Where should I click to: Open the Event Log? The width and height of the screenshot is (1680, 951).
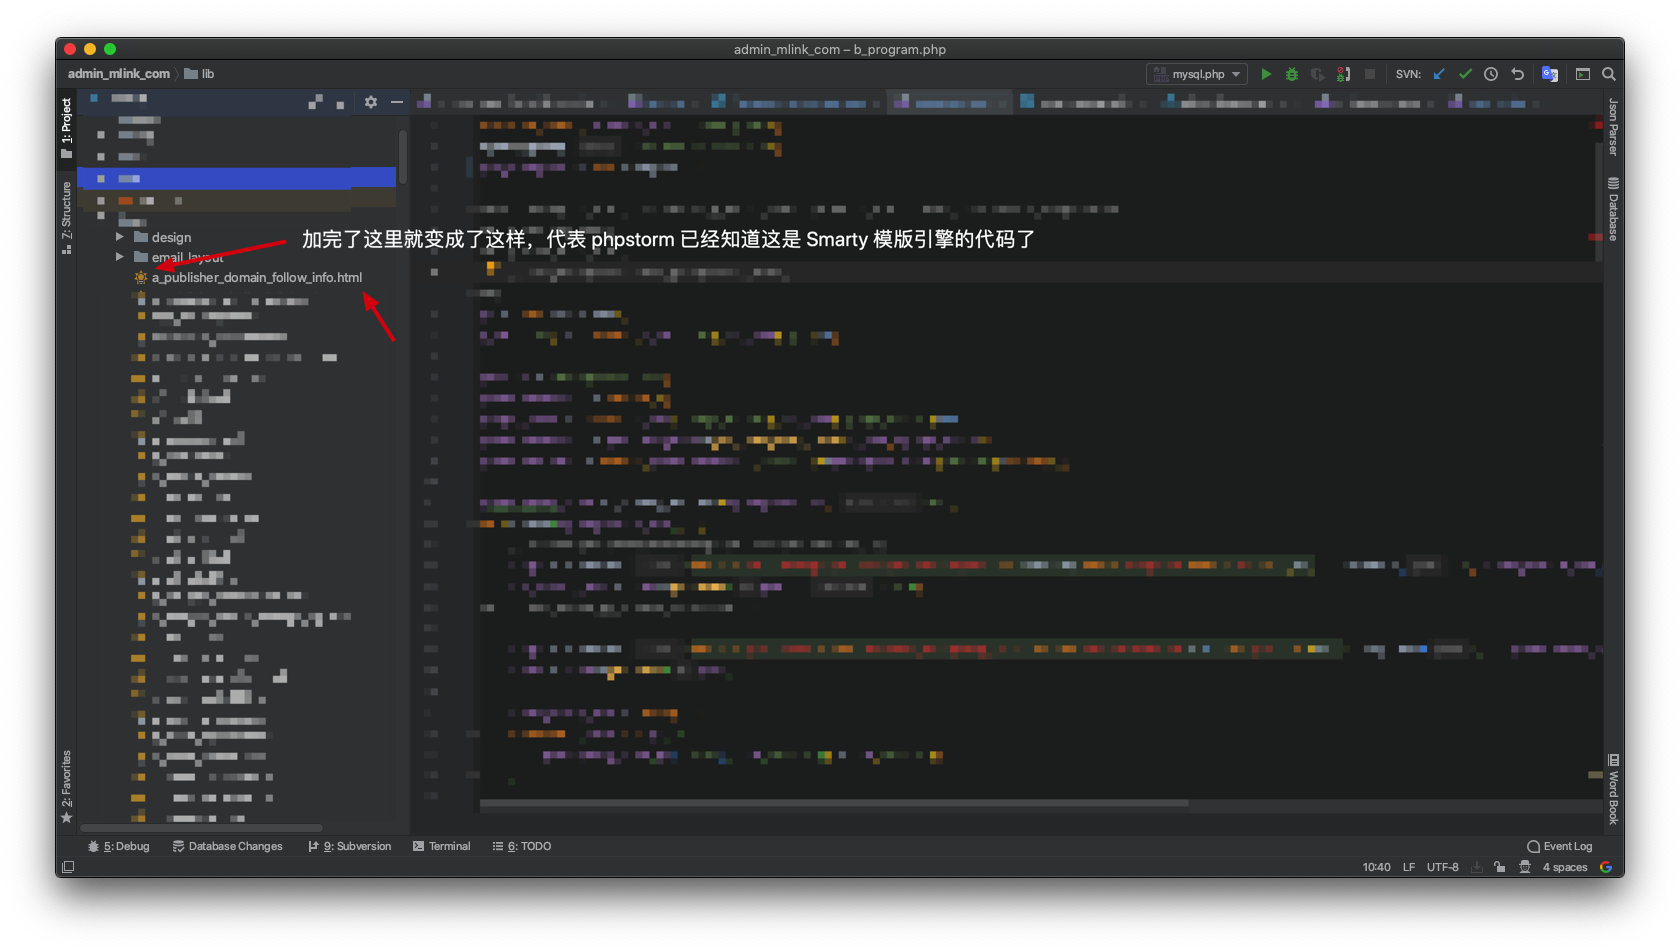coord(1559,846)
